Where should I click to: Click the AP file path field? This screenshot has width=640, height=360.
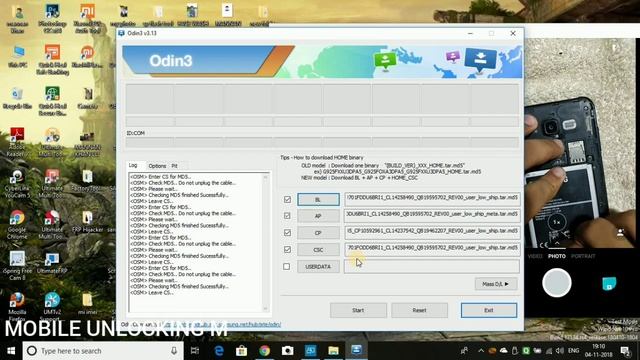pos(432,215)
